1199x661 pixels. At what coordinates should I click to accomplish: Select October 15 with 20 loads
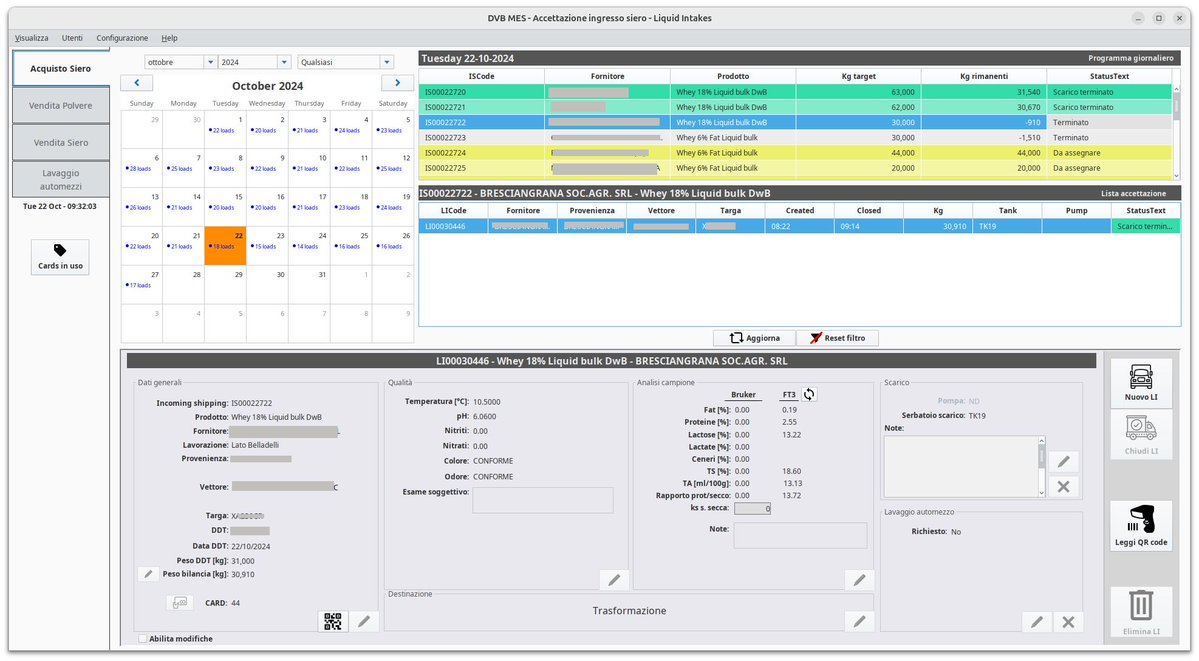point(225,207)
